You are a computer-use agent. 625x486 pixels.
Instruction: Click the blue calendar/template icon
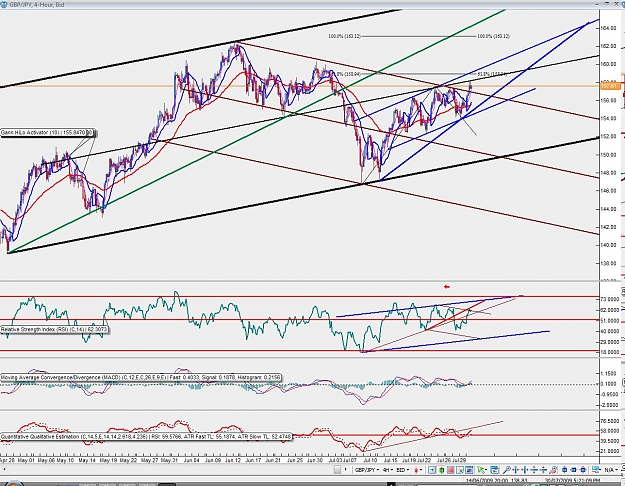tap(495, 470)
